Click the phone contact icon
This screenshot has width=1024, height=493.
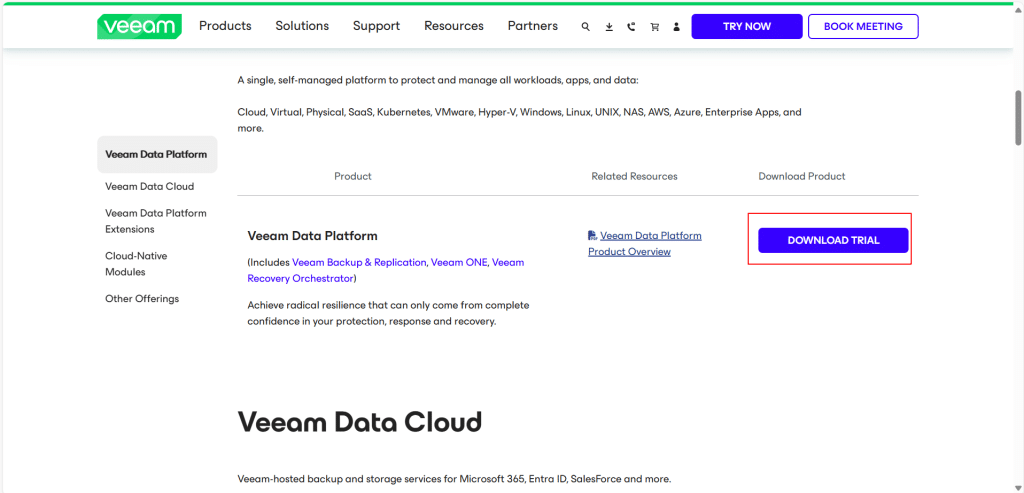pos(631,27)
